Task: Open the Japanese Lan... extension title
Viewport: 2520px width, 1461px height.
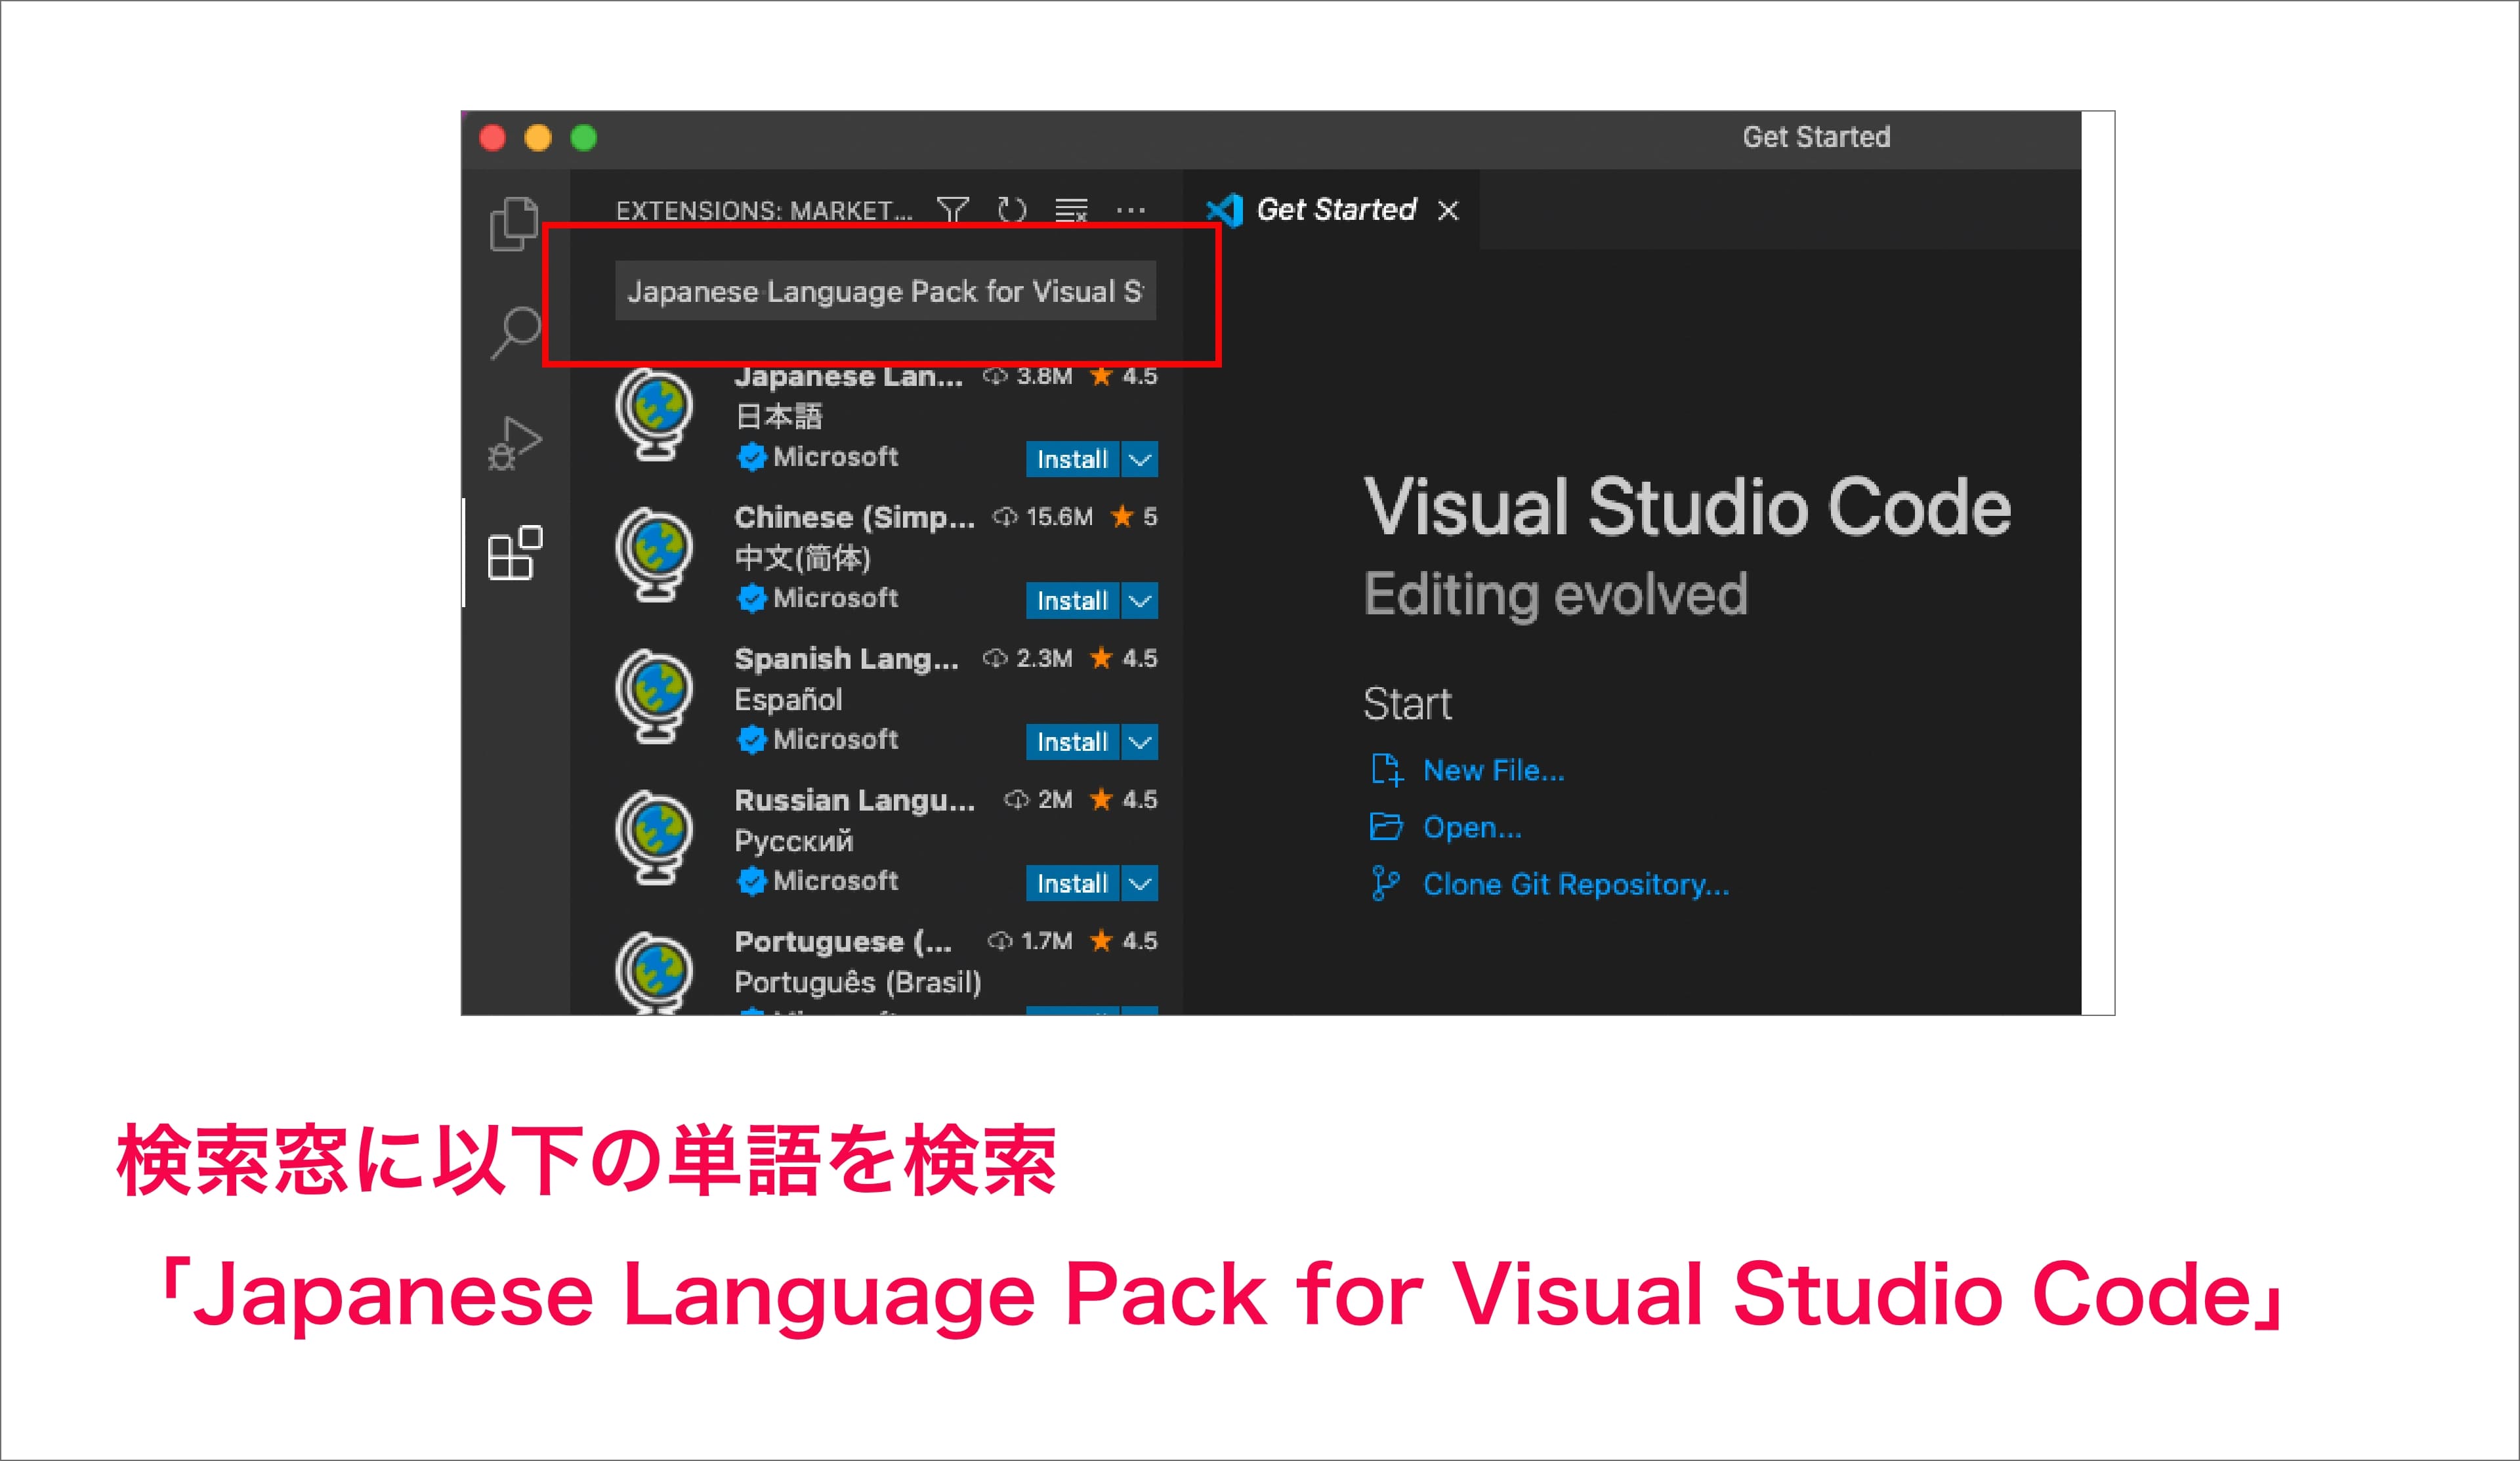Action: pyautogui.click(x=848, y=377)
